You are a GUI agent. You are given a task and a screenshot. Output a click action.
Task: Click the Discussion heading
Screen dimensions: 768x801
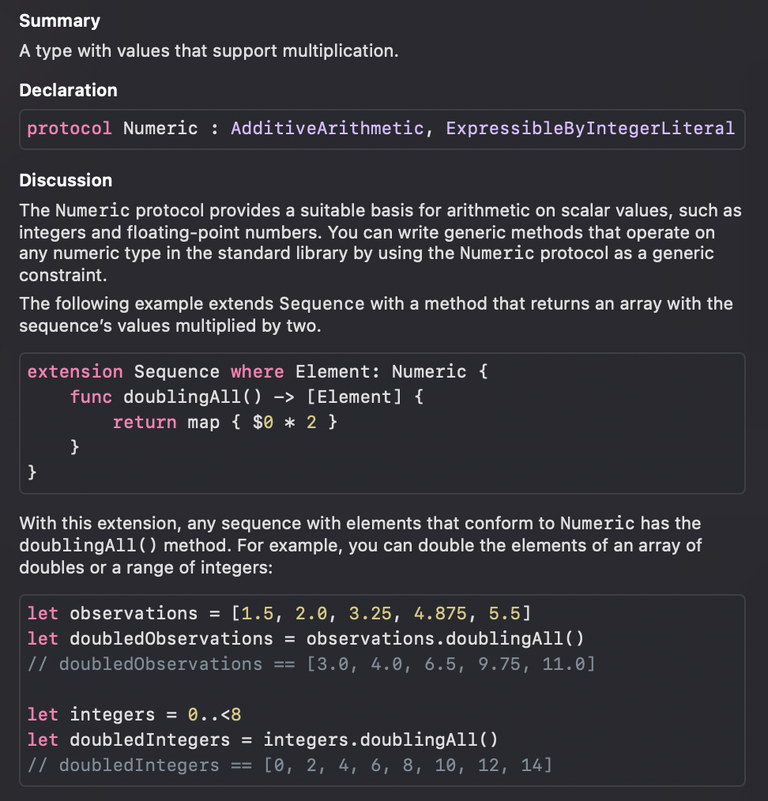(66, 180)
